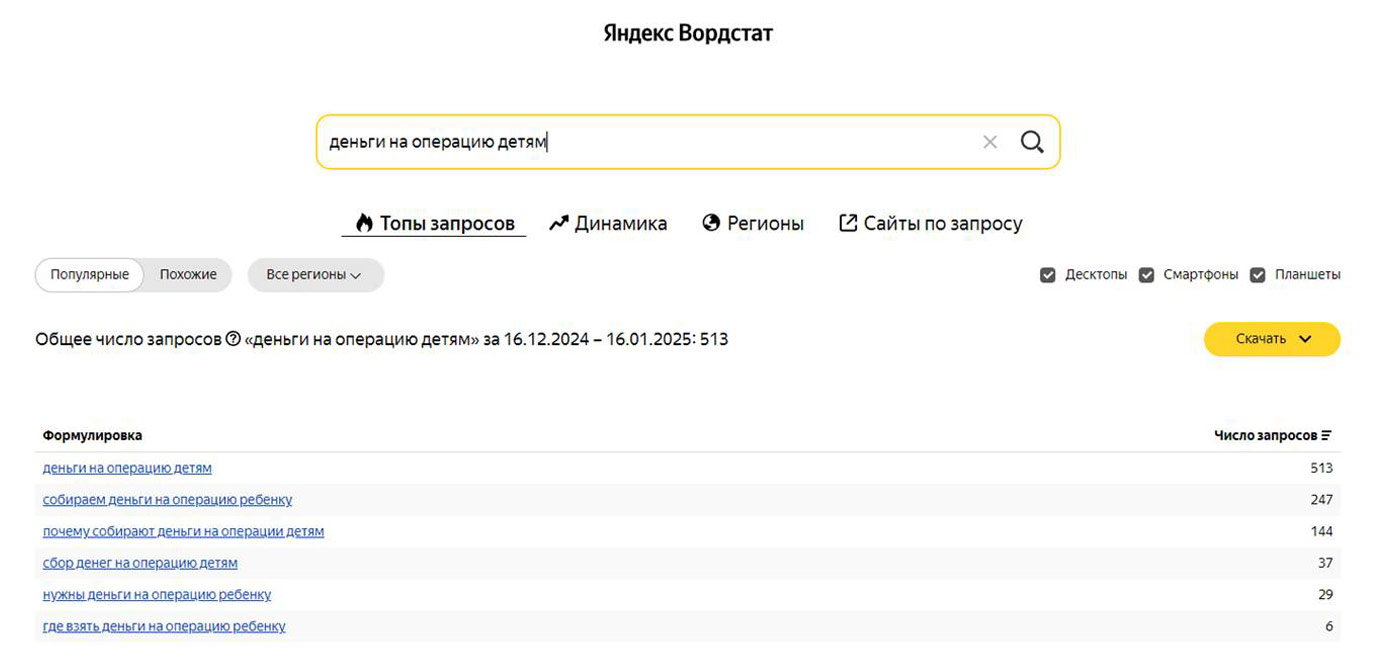Click link почему собирают деньги на операции детям
This screenshot has height=669, width=1394.
coord(183,531)
